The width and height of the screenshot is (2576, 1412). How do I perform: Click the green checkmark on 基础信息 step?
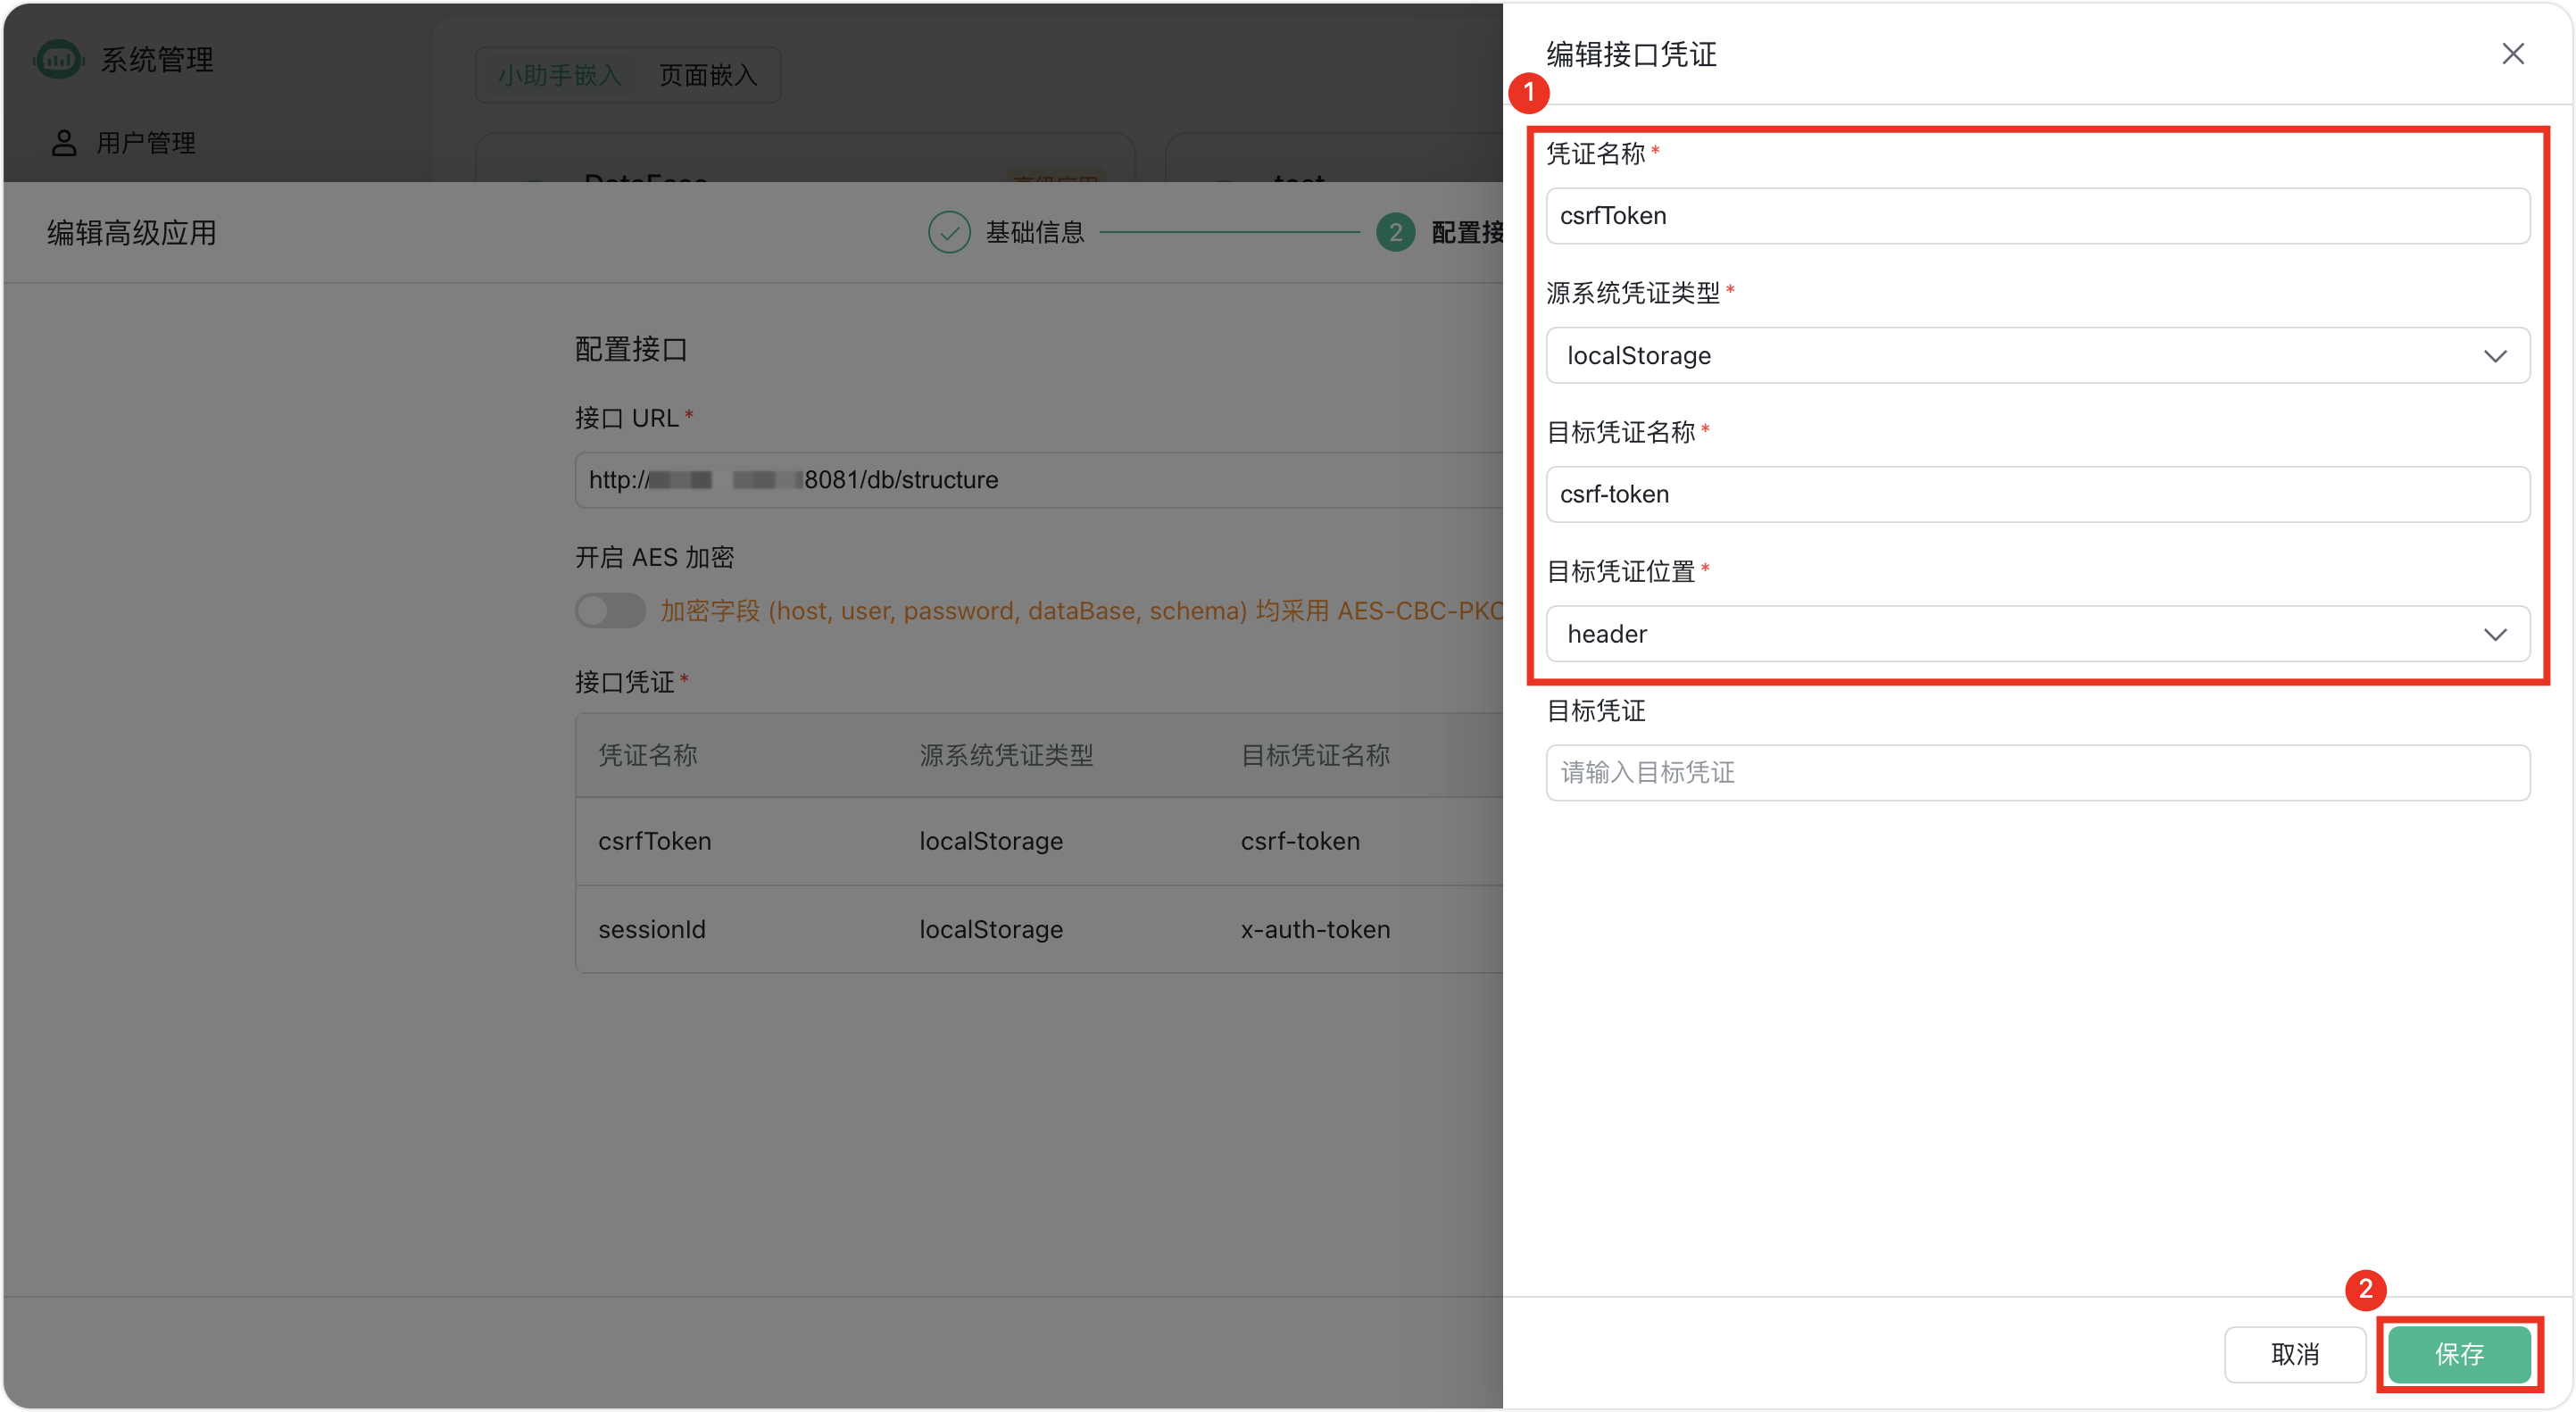(948, 231)
